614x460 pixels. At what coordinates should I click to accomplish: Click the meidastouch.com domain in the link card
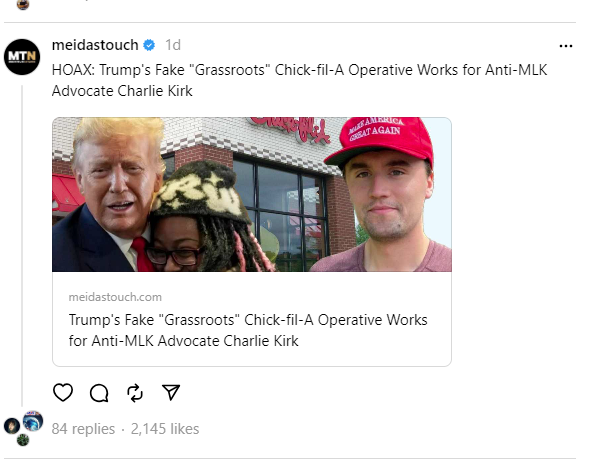(115, 298)
